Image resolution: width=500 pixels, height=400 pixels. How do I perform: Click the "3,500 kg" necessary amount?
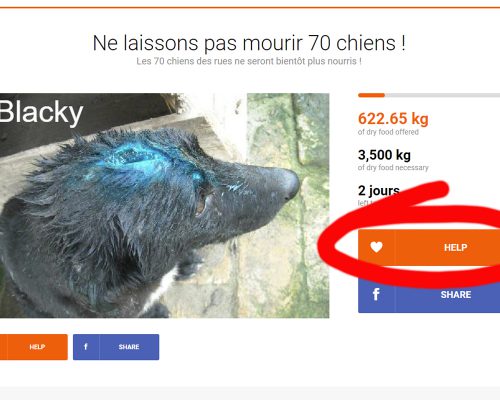click(384, 155)
